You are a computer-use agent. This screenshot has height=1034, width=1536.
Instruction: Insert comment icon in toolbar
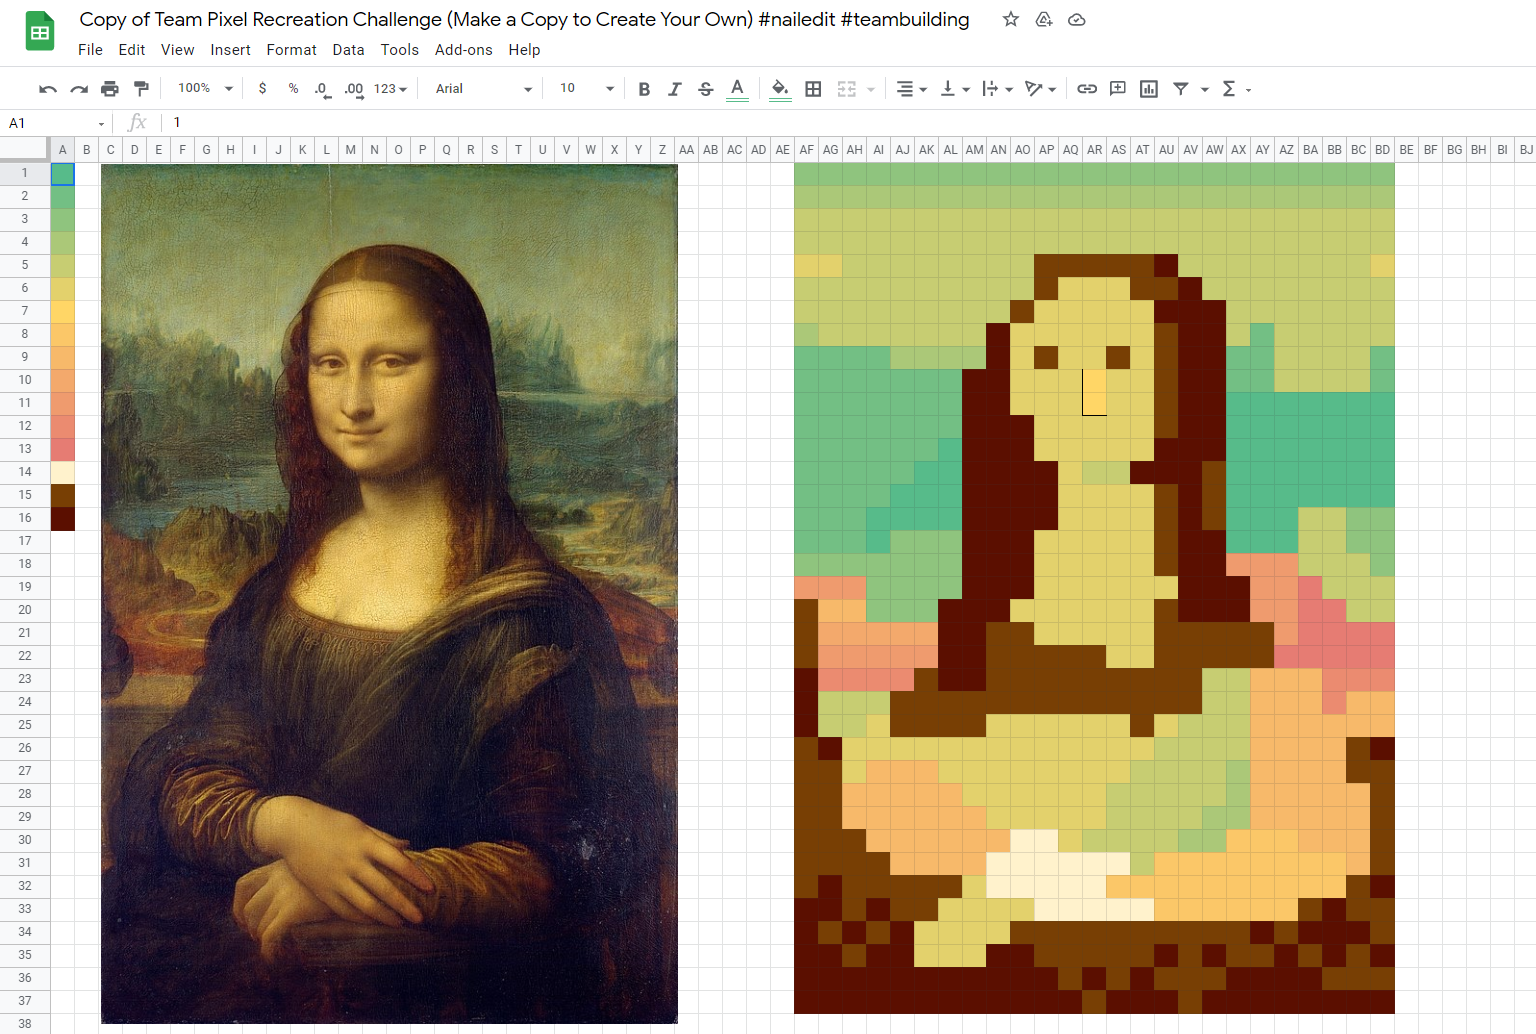1118,89
